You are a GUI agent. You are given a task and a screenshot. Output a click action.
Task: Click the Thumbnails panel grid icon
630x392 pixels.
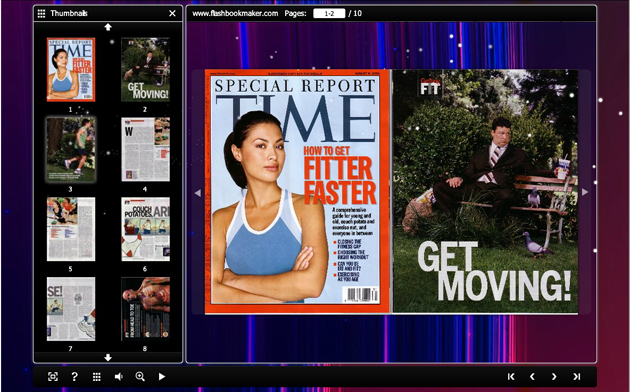click(x=41, y=13)
